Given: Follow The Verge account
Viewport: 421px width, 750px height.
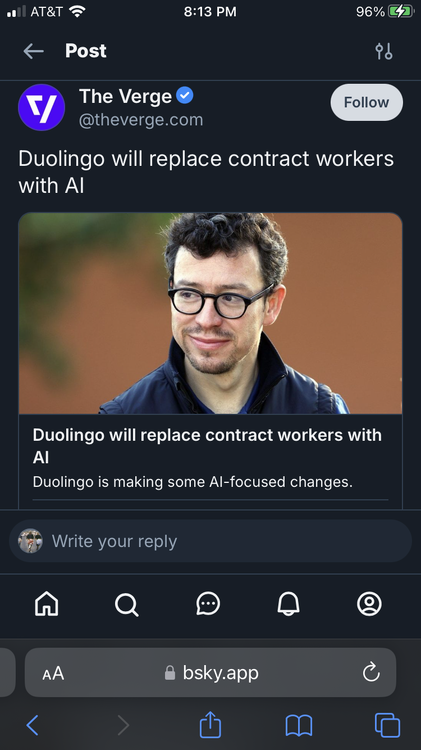Looking at the screenshot, I should pos(366,102).
